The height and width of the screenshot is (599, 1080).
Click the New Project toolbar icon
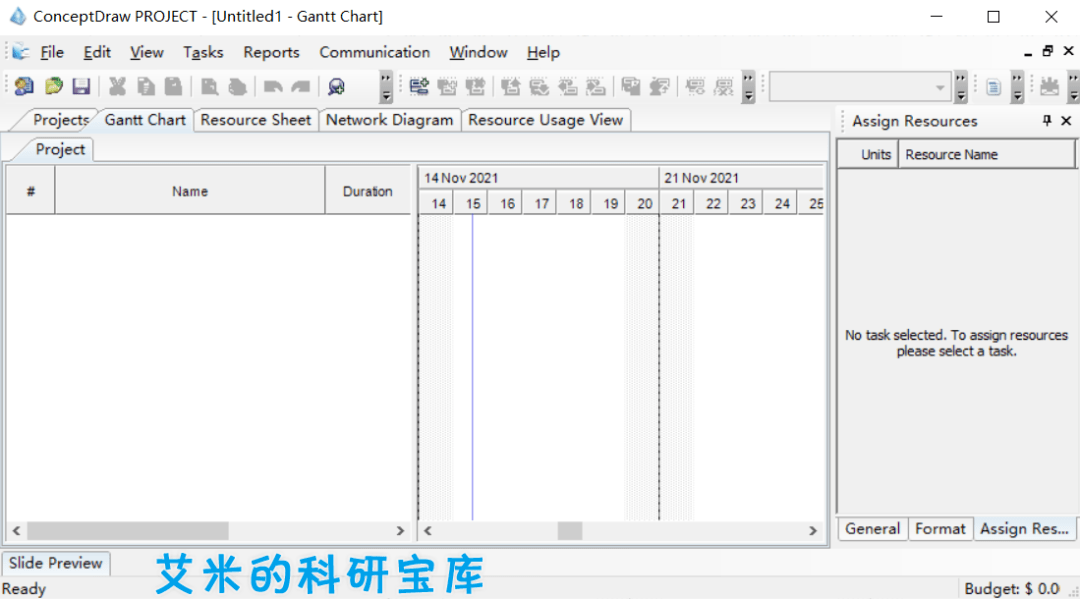point(24,86)
